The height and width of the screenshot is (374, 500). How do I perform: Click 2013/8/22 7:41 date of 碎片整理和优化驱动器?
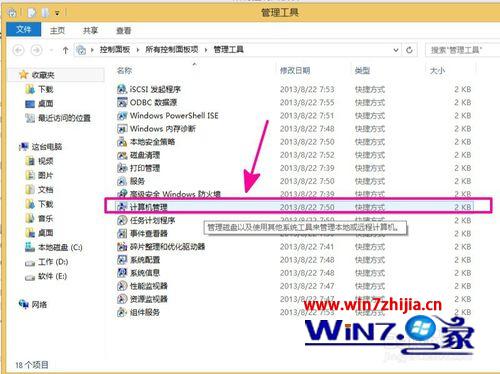coord(307,246)
